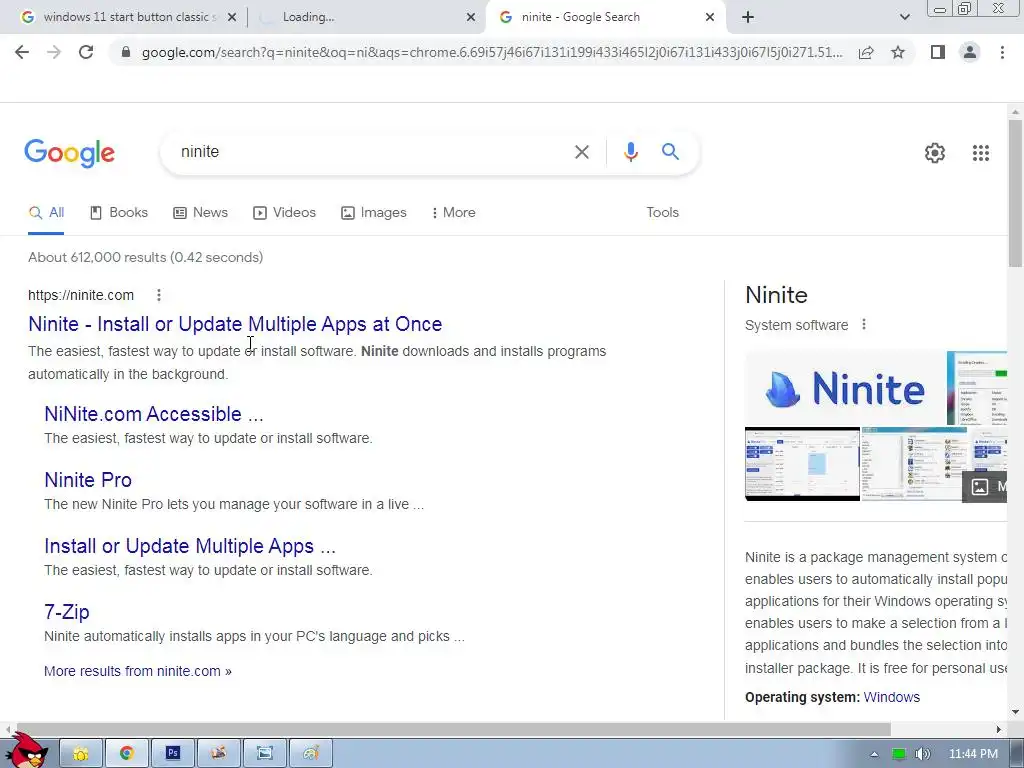
Task: Submit search with magnifying glass icon
Action: click(x=670, y=152)
